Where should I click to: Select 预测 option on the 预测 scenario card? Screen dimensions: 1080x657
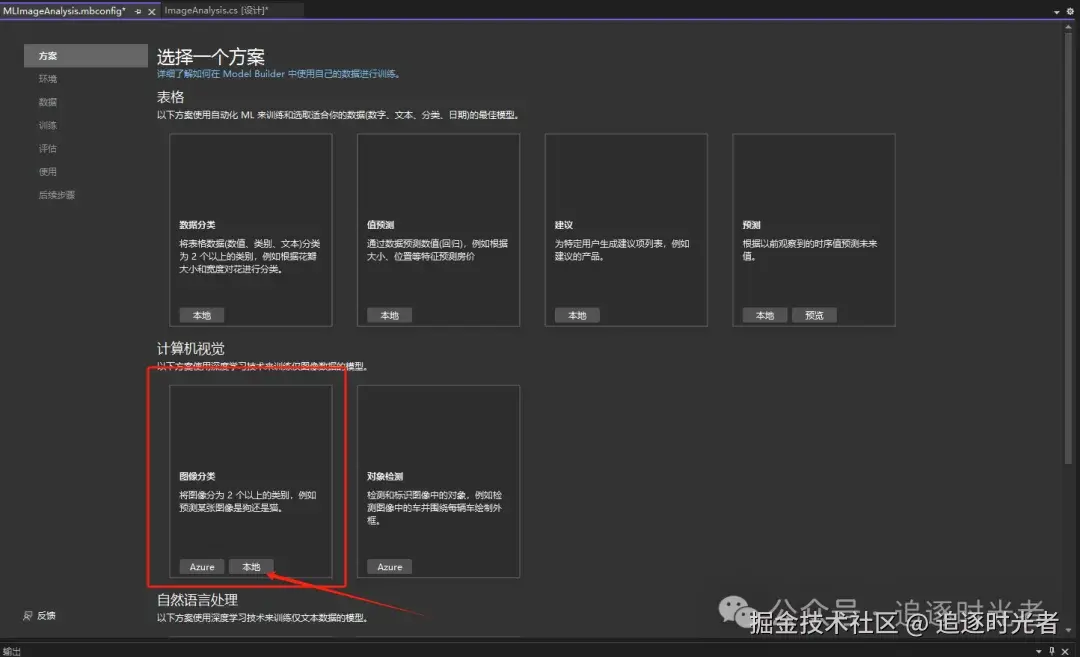(814, 315)
